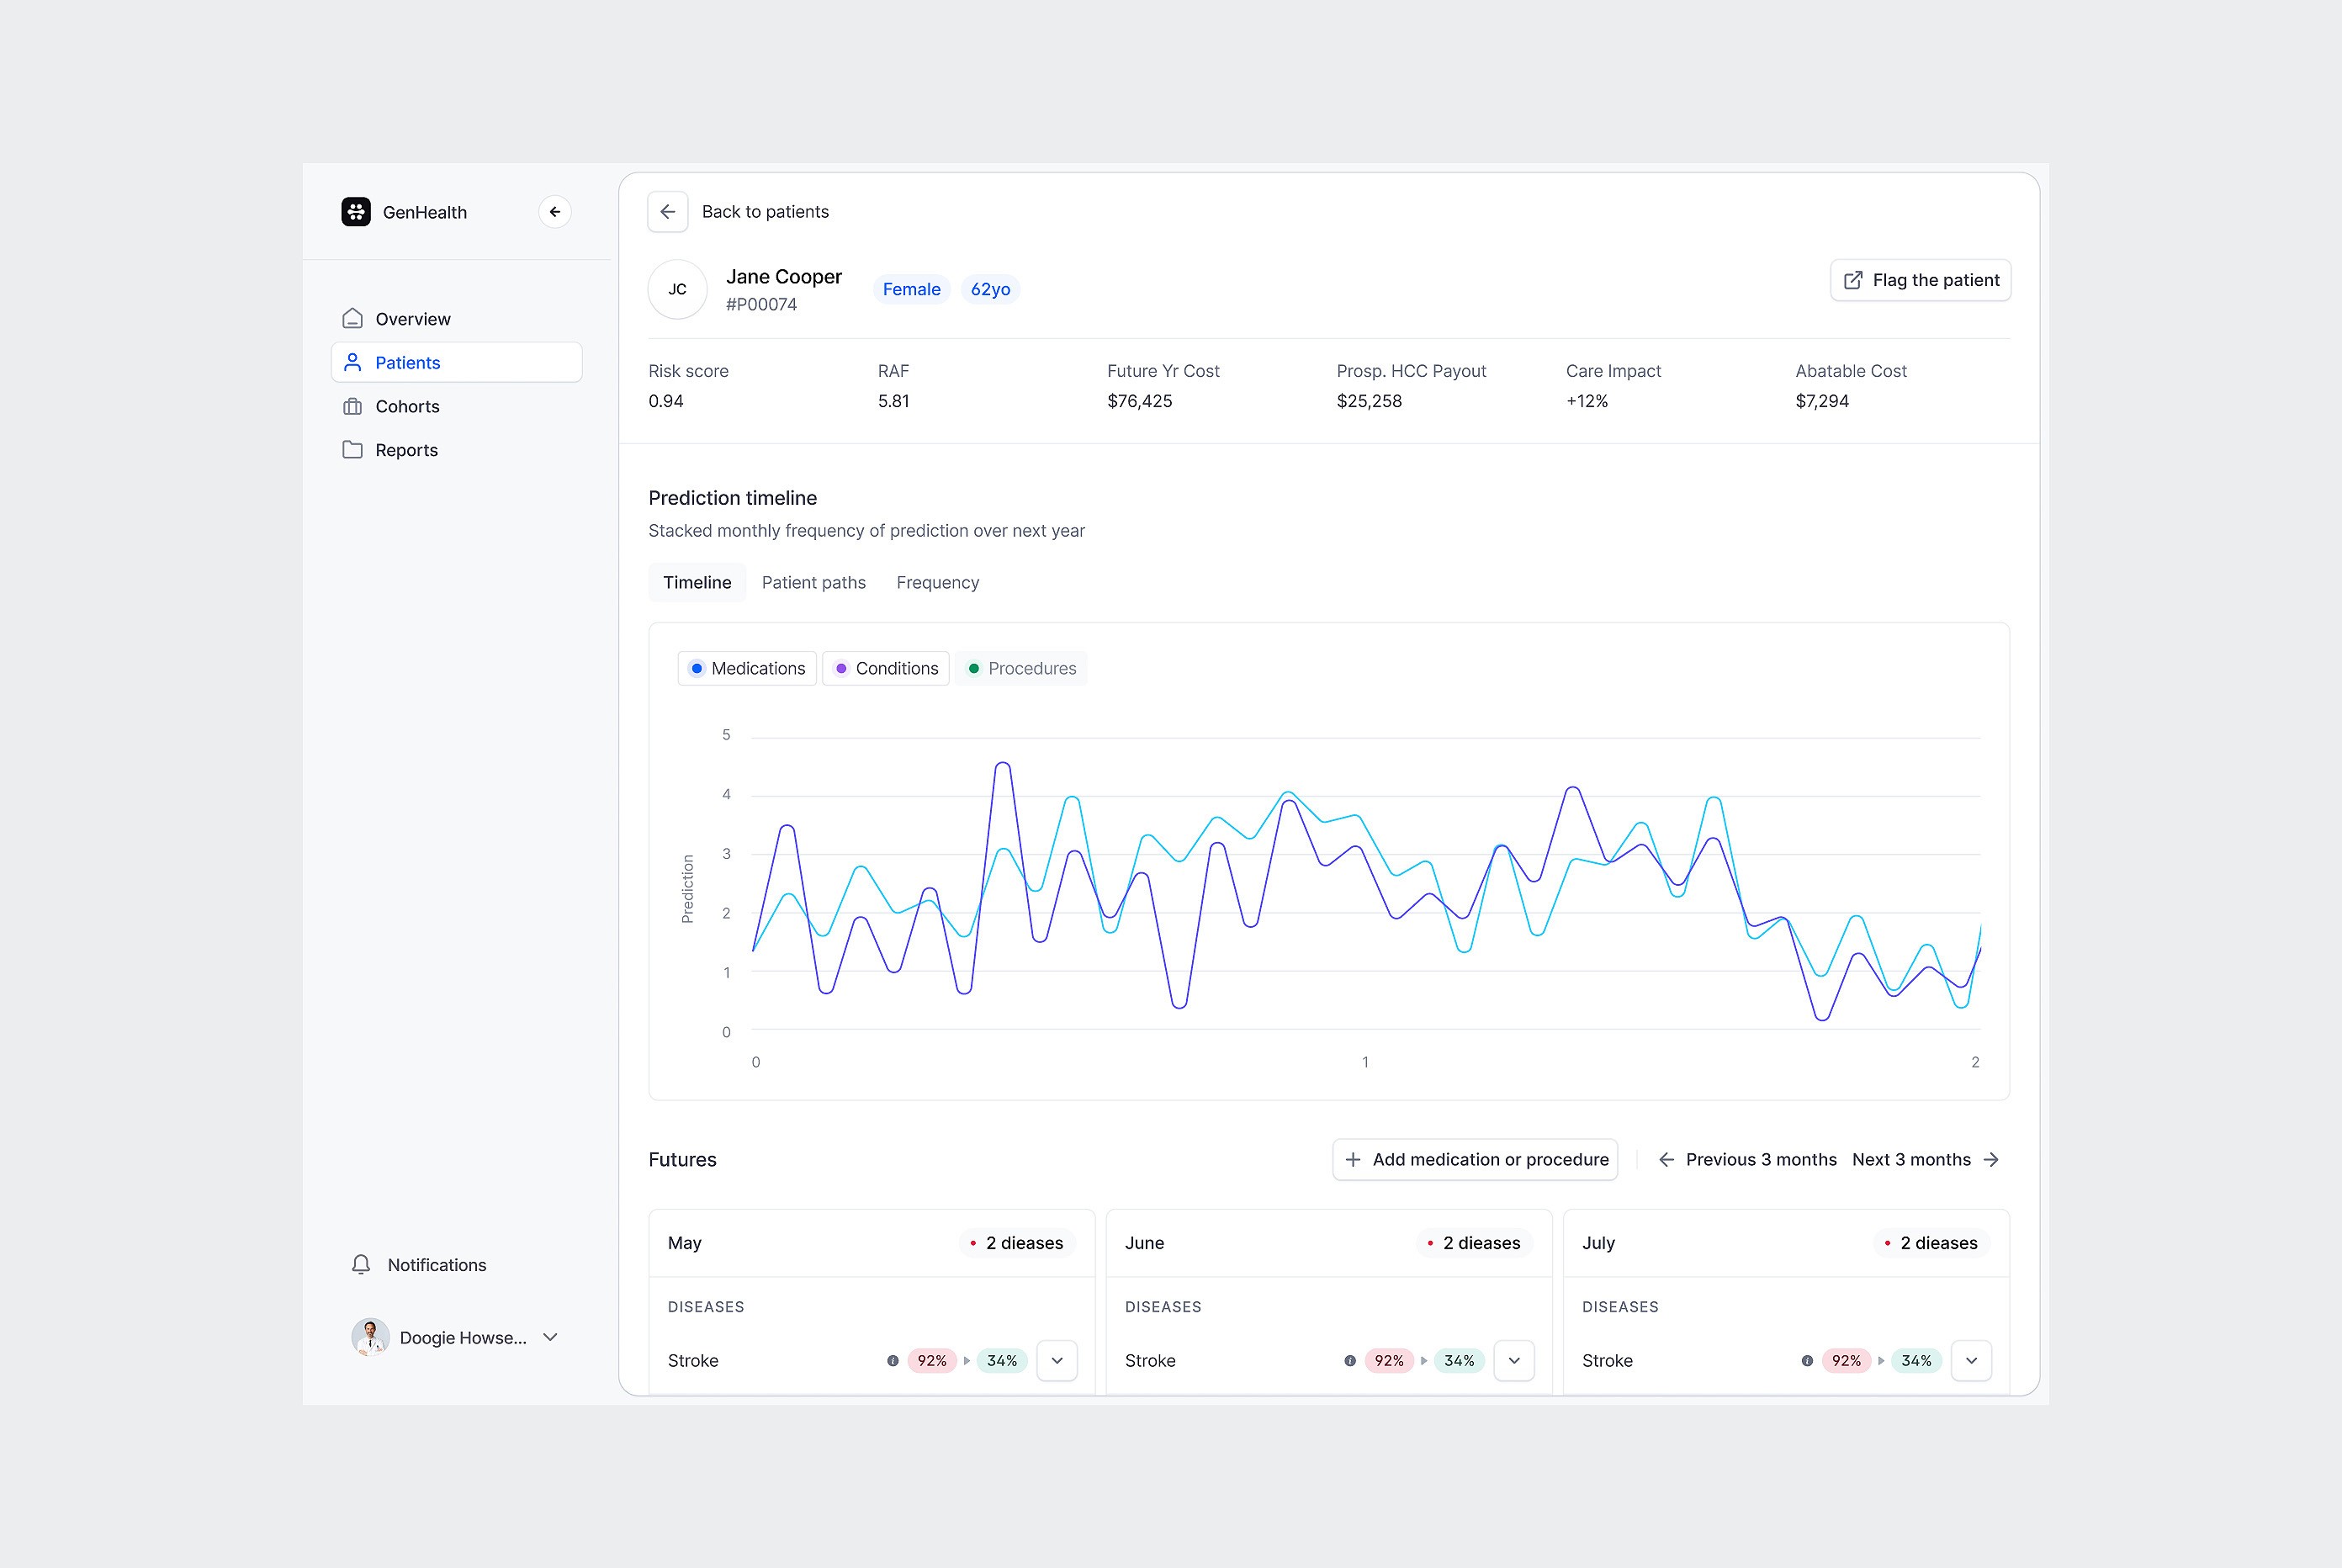Click the 92% badge in May card
The image size is (2342, 1568).
coord(932,1361)
